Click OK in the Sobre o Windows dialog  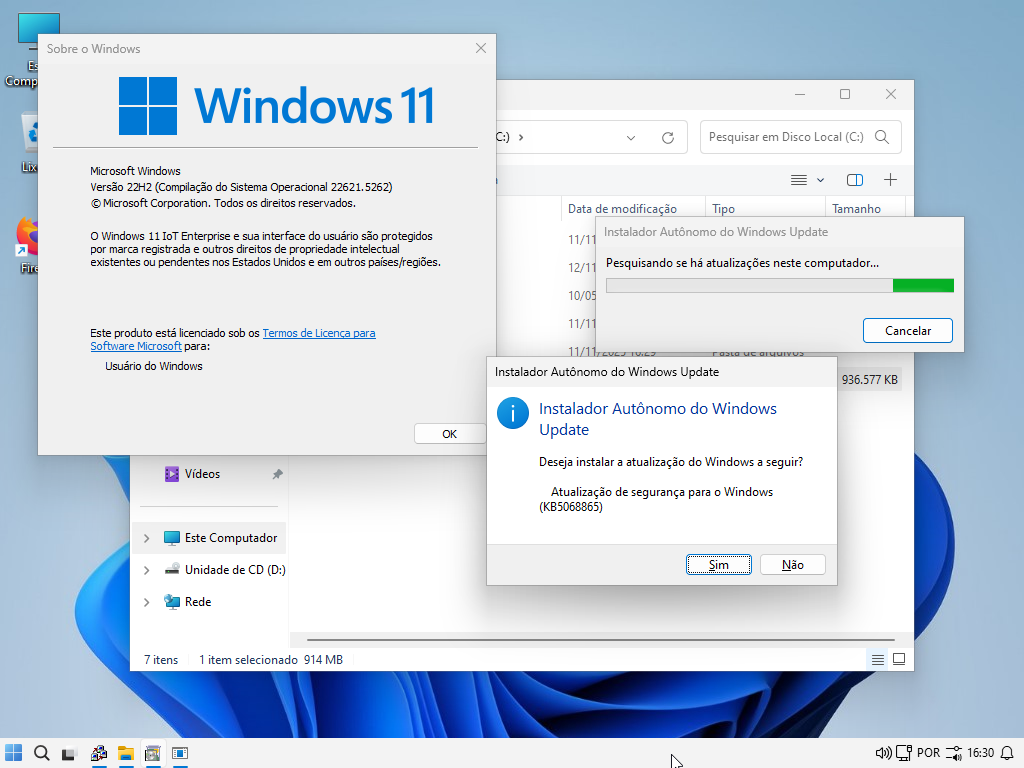(449, 434)
